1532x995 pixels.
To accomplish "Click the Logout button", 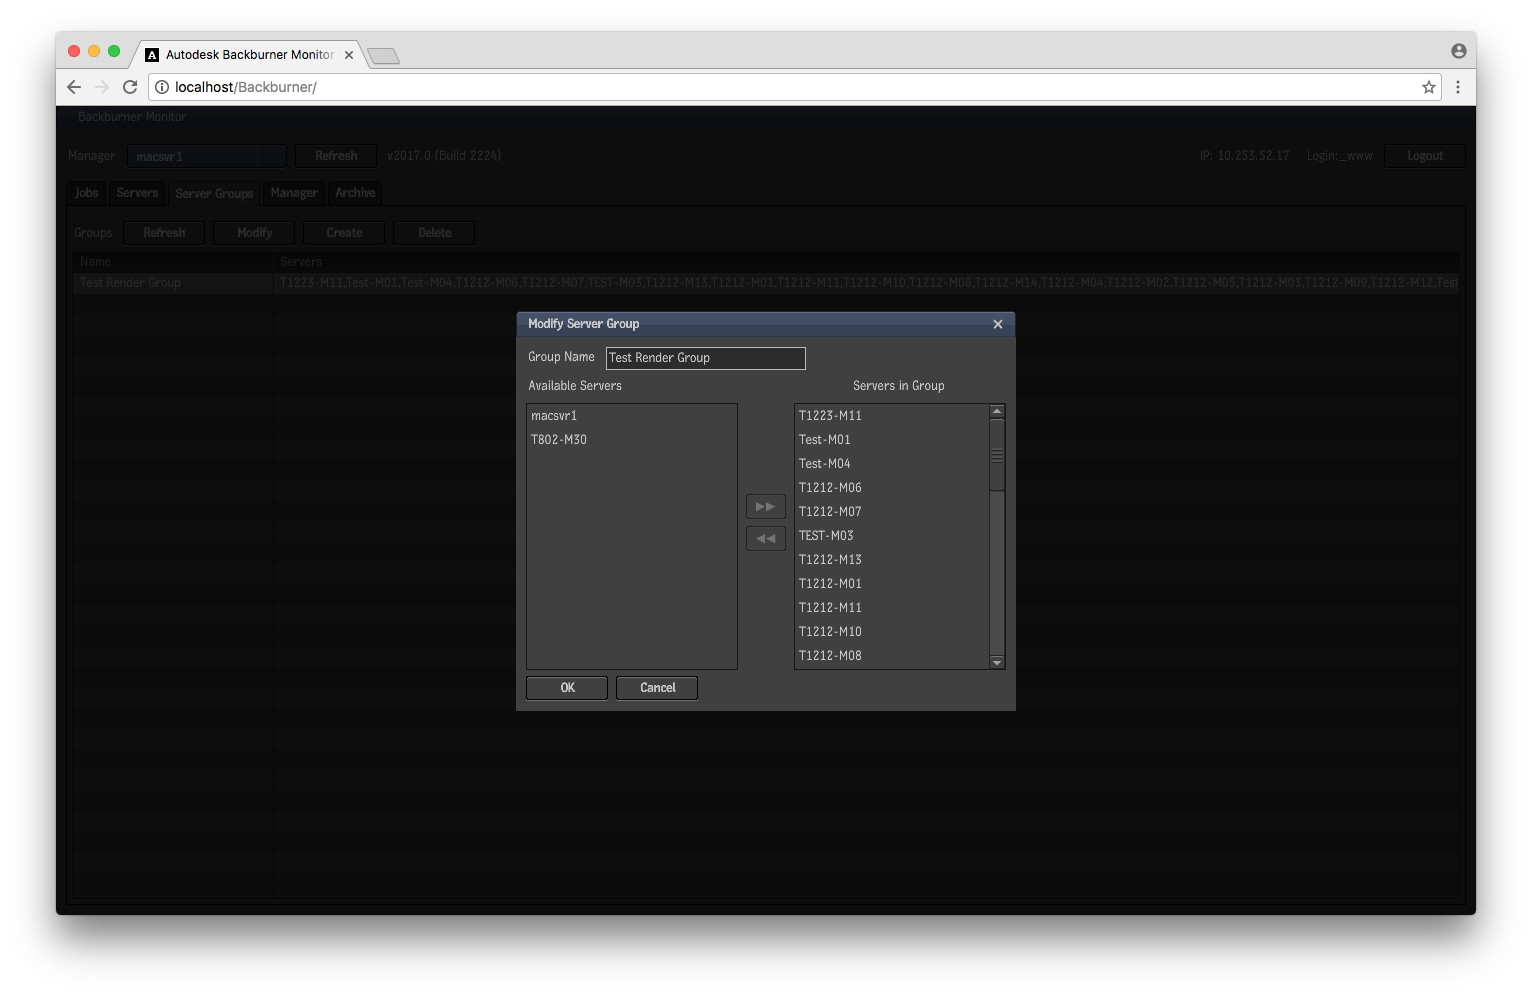I will pos(1424,156).
